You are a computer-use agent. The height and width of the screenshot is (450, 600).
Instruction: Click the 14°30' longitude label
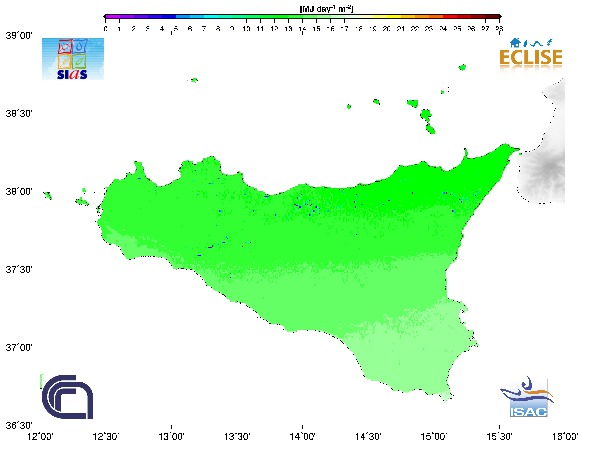[368, 437]
